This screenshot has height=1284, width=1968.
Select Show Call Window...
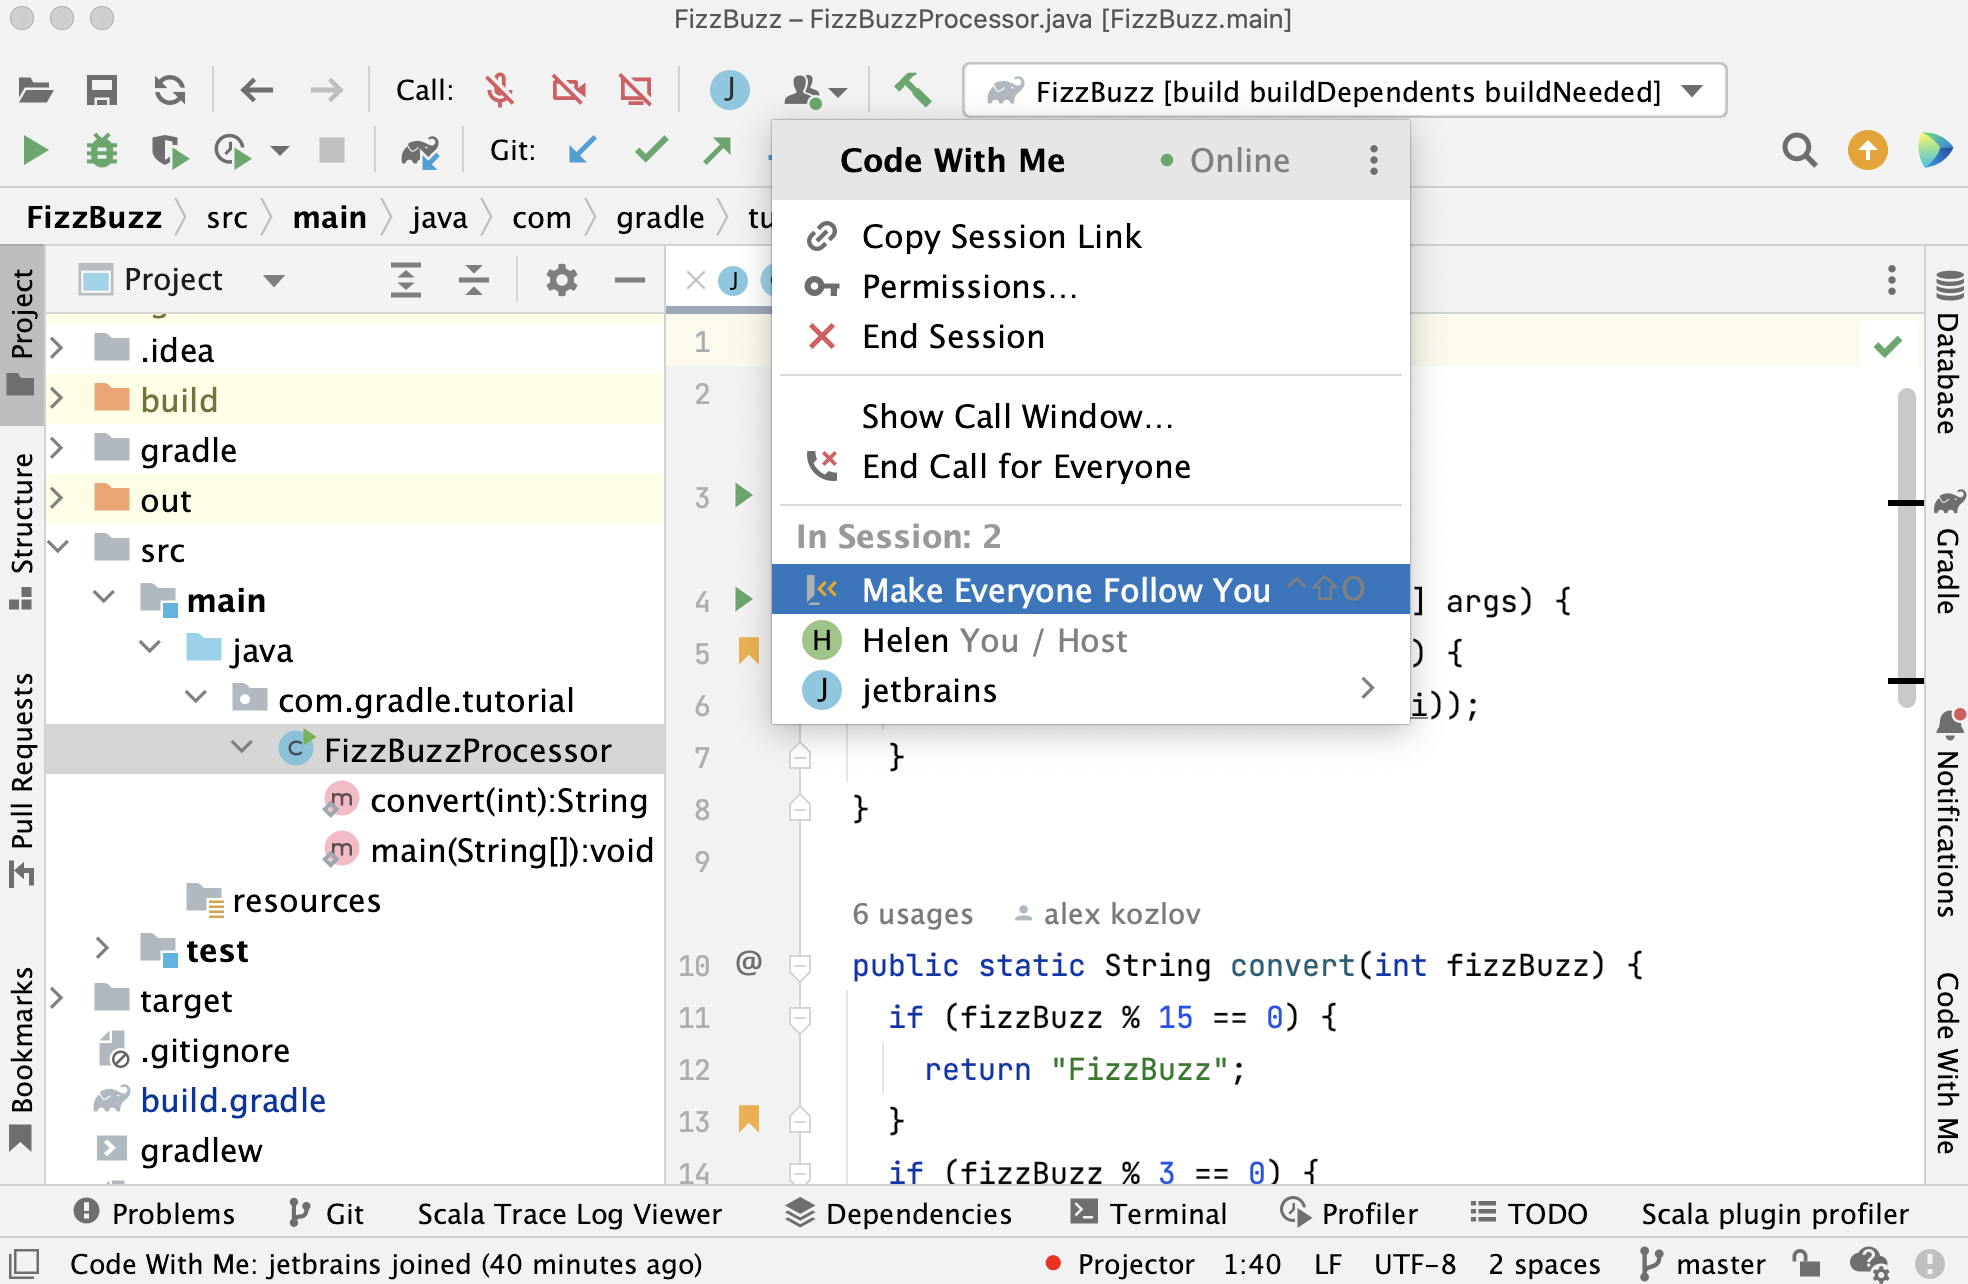1090,417
